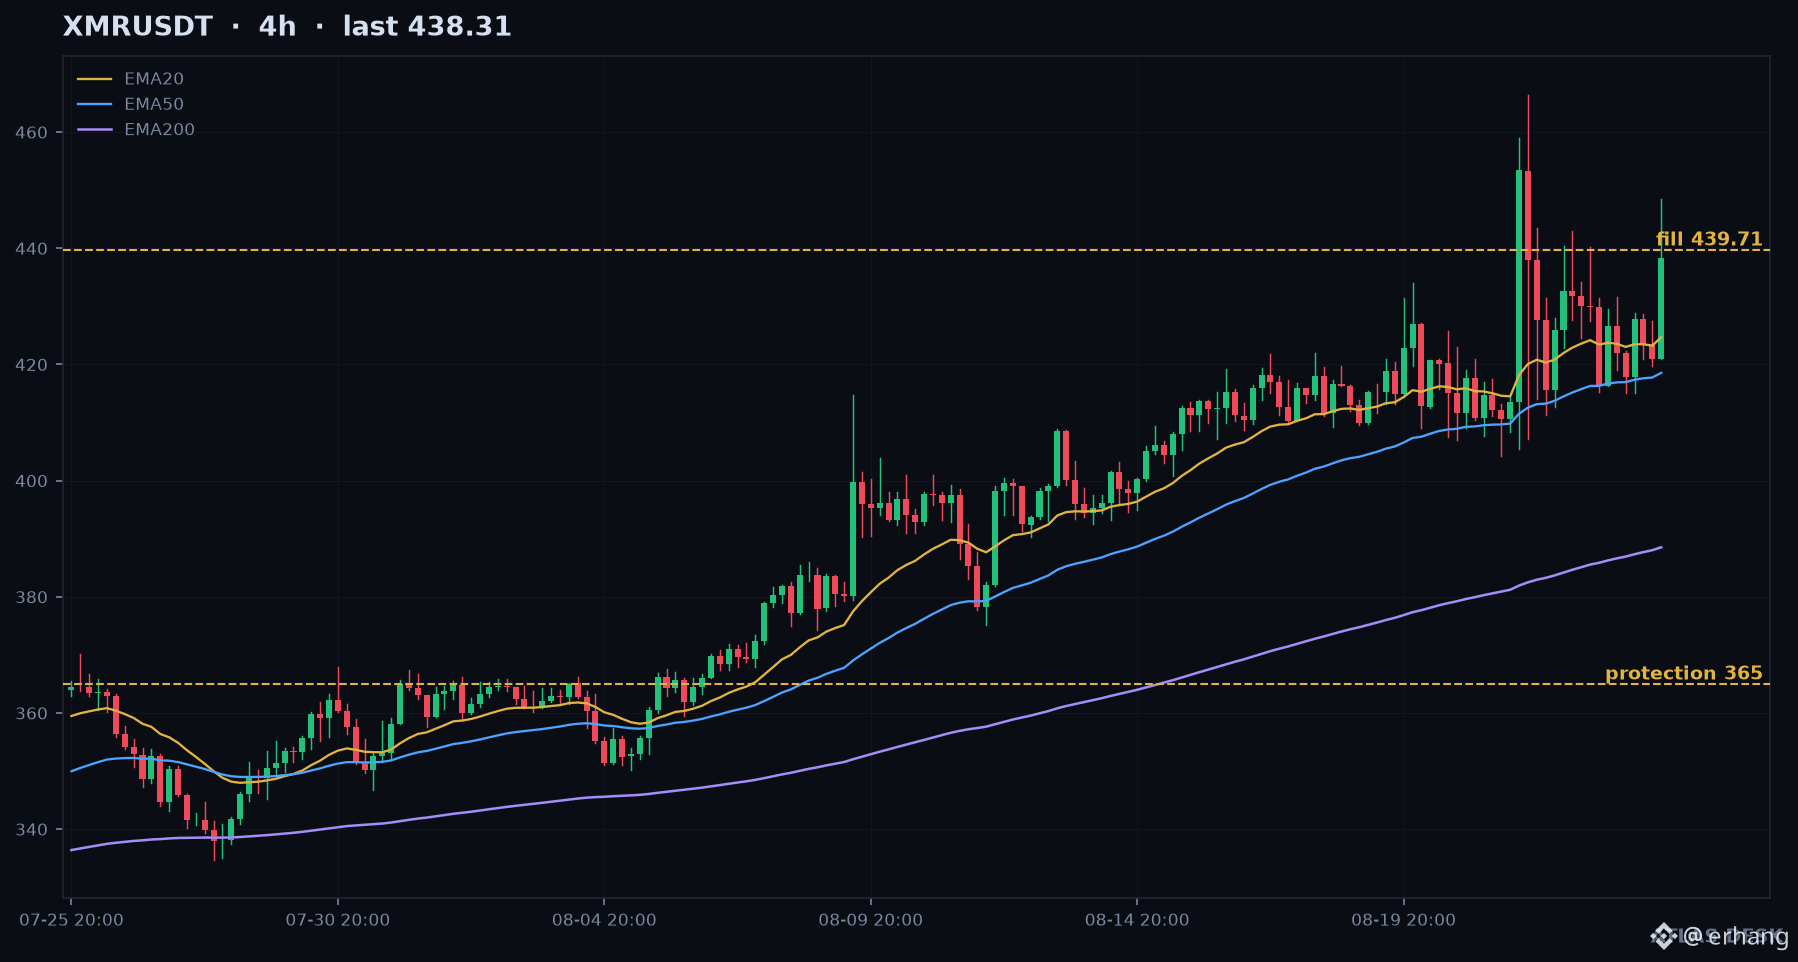
Task: Select the EMA50 legend label
Action: [154, 104]
